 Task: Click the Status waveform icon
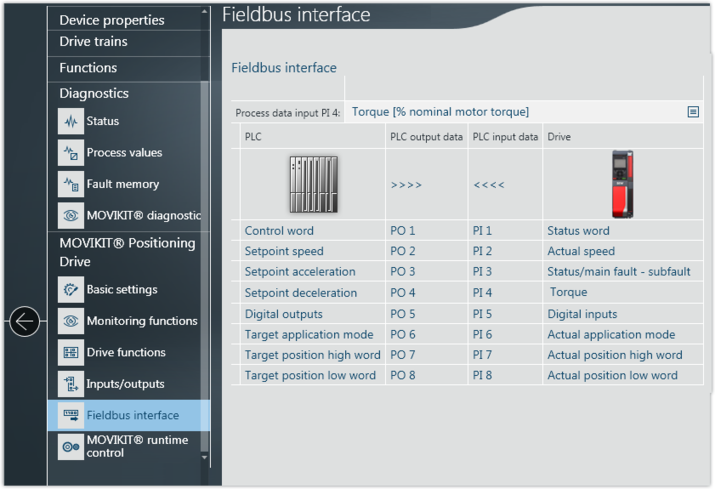coord(70,122)
